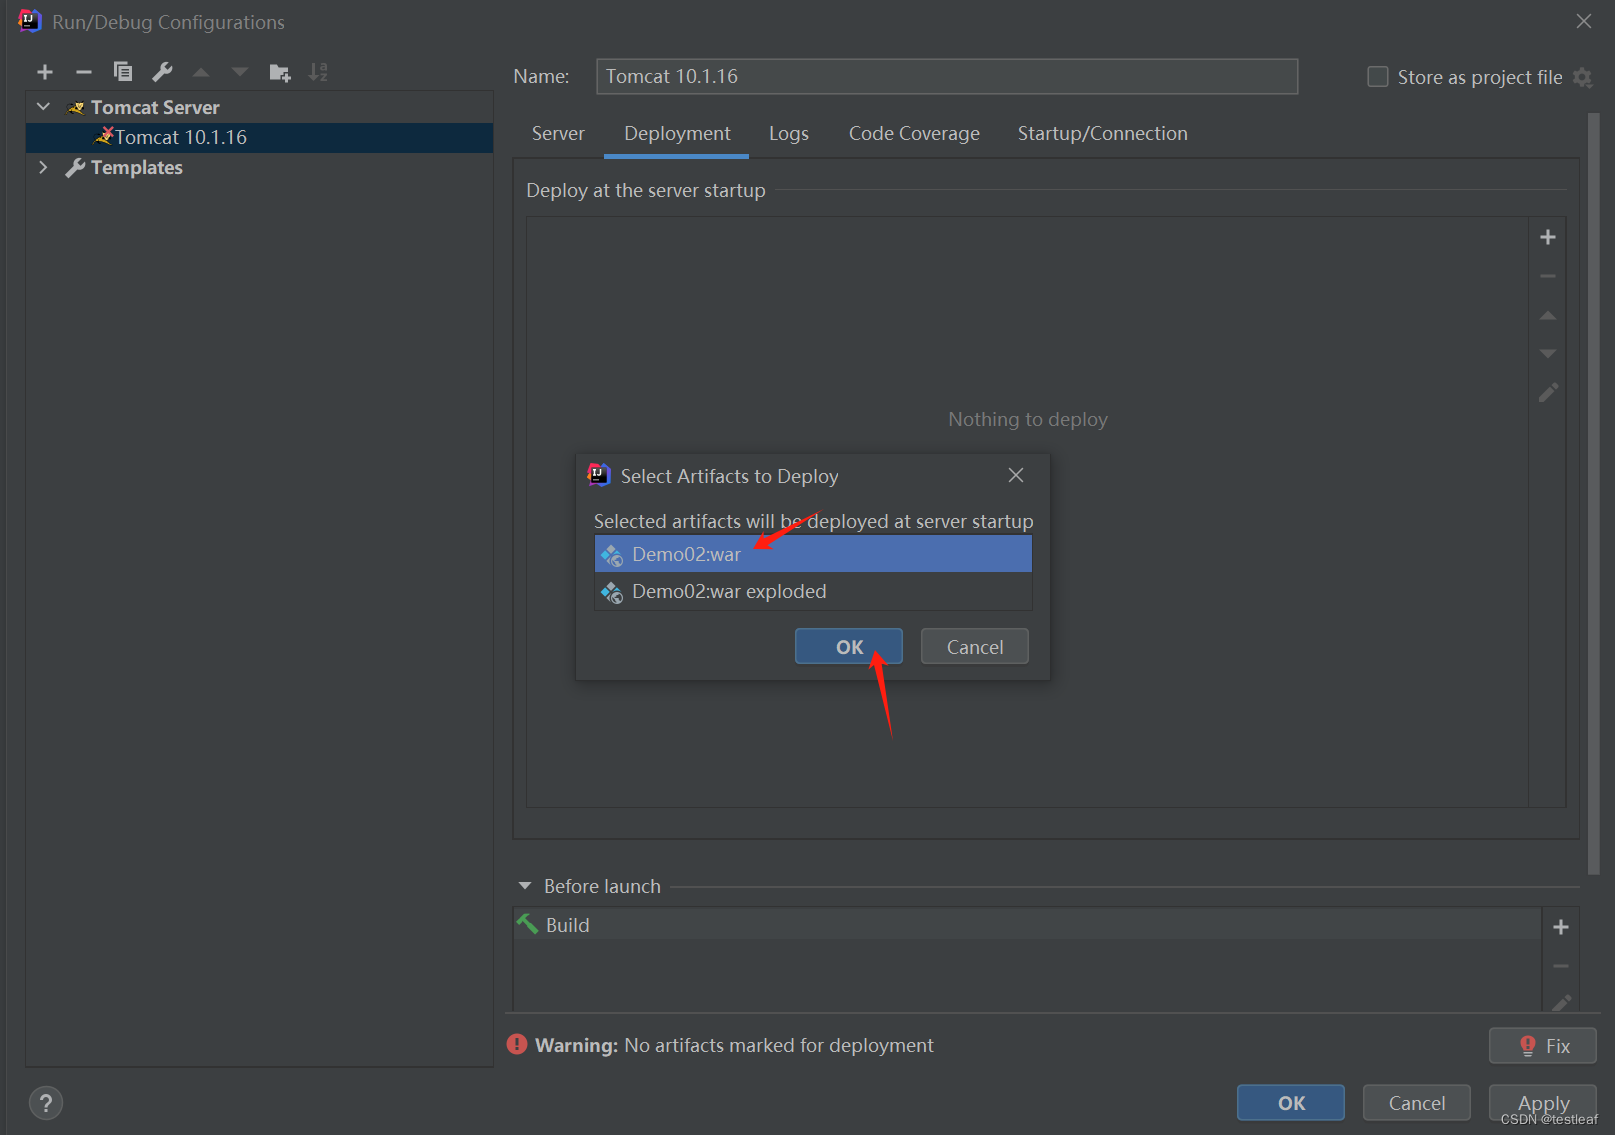Add a Before launch task with plus icon
Image resolution: width=1615 pixels, height=1135 pixels.
[x=1561, y=927]
